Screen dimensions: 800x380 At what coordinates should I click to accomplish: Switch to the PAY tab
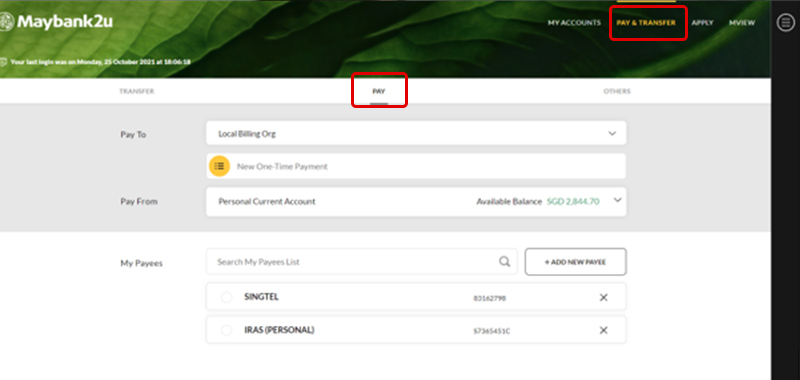(x=379, y=91)
